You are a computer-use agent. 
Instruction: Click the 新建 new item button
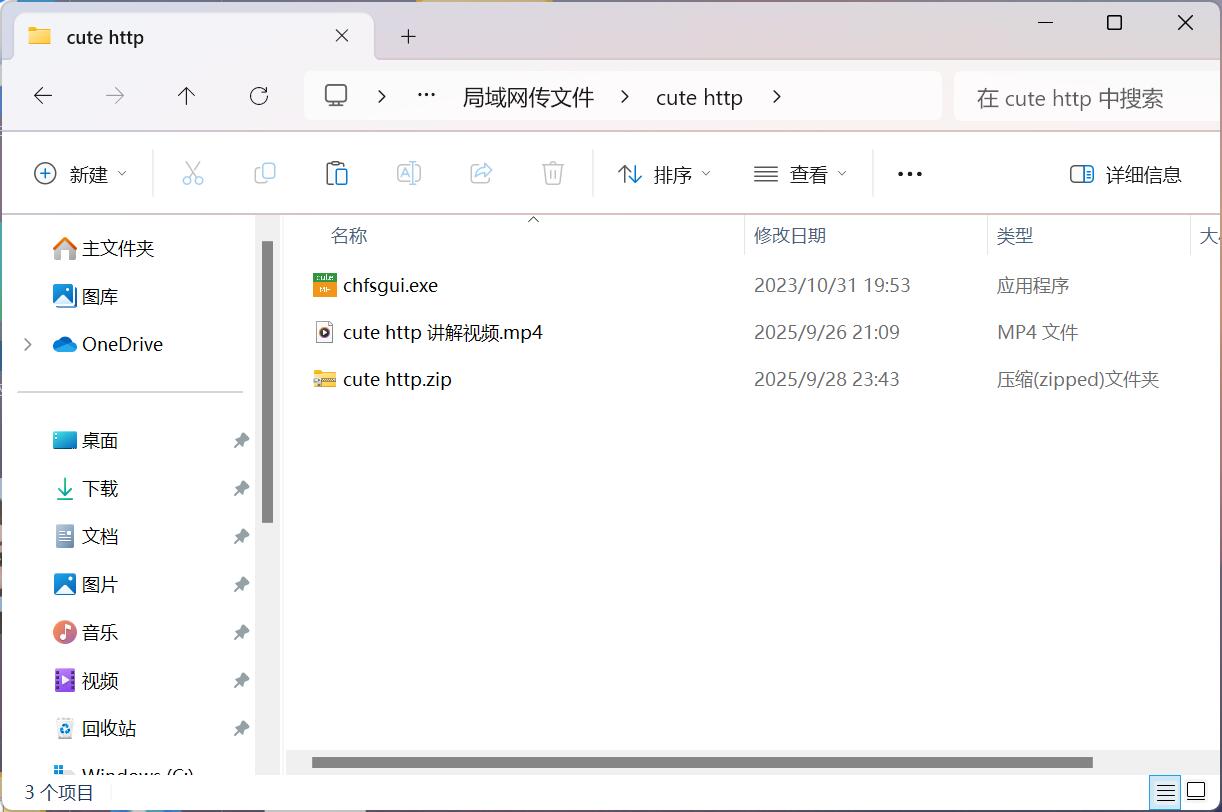coord(81,174)
